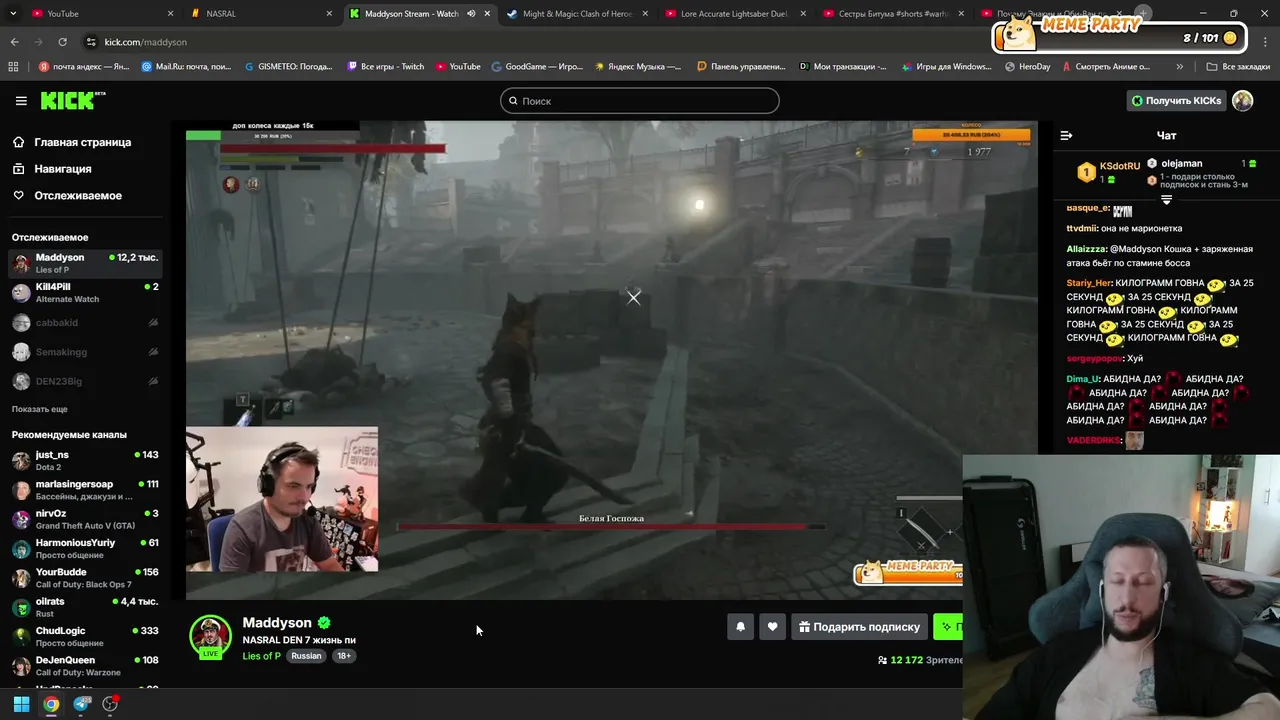Show hidden bookmarks overflow chevron
1280x720 pixels.
1180,67
